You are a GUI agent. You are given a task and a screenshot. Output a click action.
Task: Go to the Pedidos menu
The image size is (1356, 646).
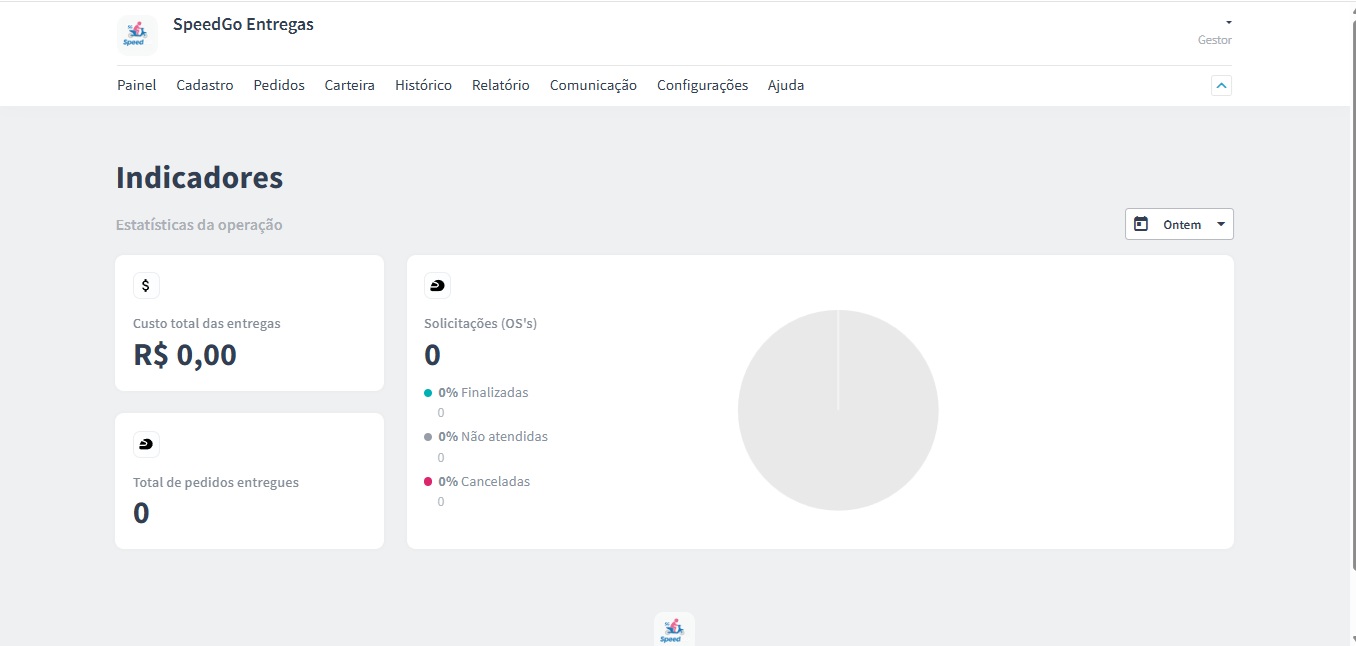pyautogui.click(x=279, y=86)
